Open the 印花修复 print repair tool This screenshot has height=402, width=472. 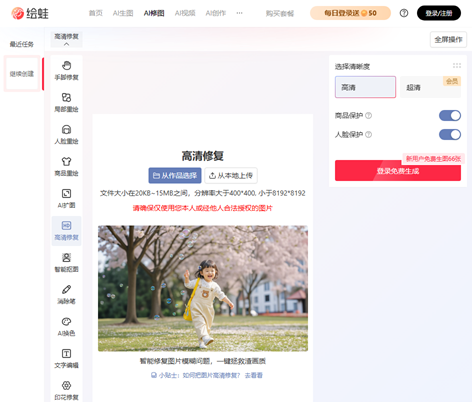[66, 391]
